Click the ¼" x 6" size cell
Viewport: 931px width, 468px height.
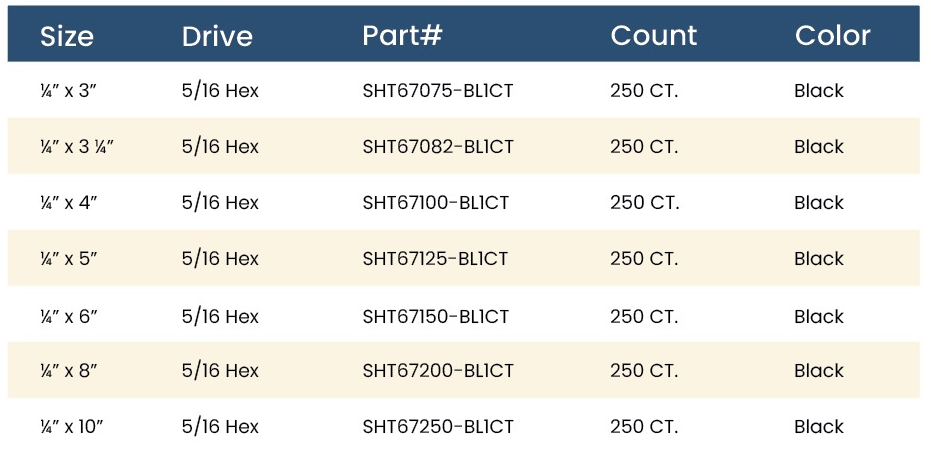(x=68, y=317)
